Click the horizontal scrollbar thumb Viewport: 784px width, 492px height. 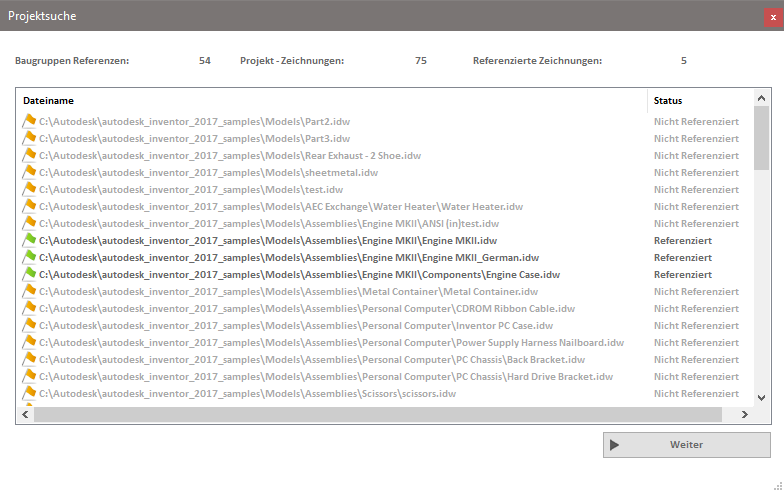tap(378, 414)
